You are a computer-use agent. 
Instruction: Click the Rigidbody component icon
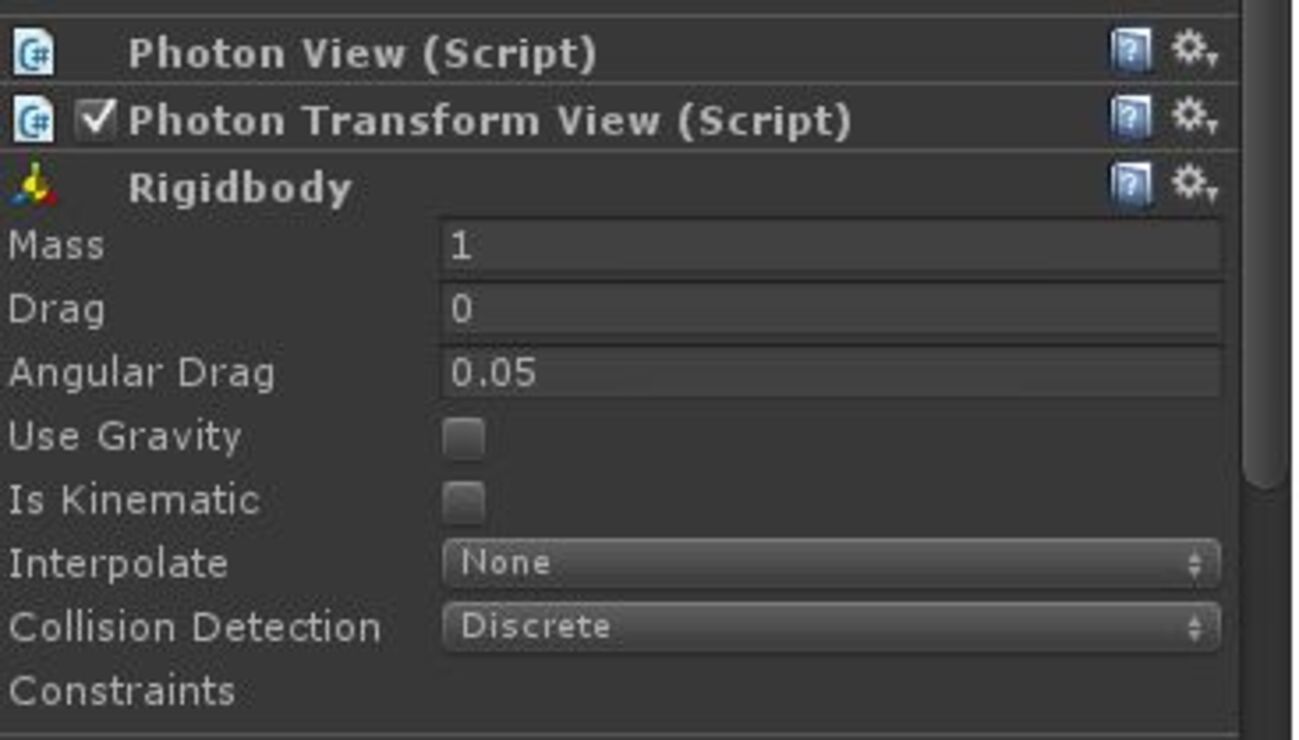coord(33,186)
